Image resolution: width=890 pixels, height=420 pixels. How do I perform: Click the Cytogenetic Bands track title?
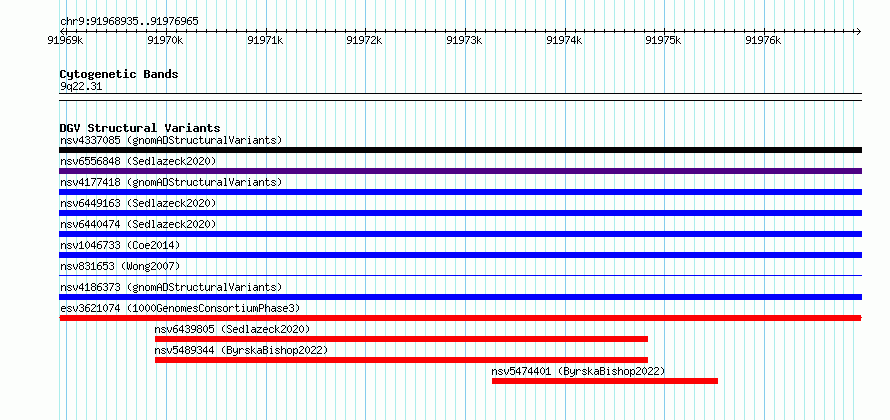pyautogui.click(x=119, y=74)
